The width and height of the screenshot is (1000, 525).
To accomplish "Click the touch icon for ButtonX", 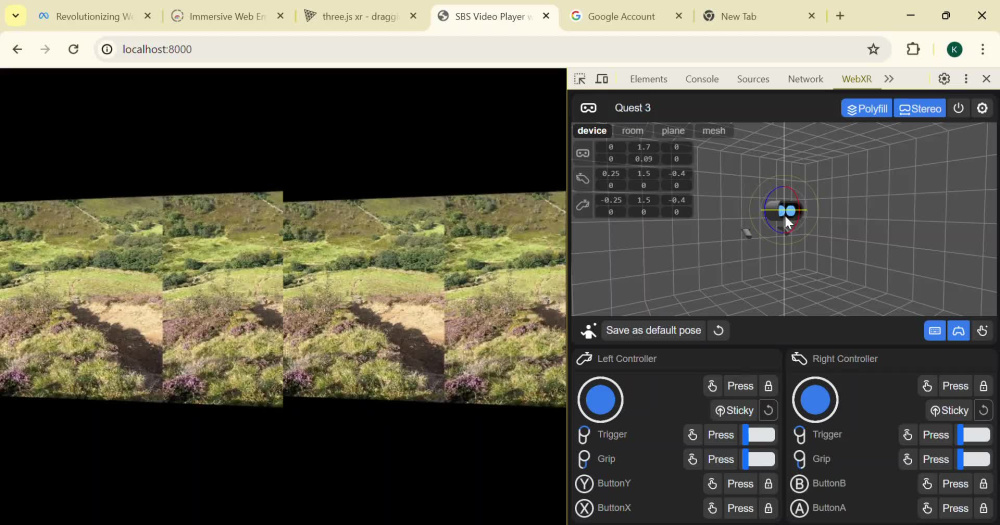I will (x=712, y=508).
